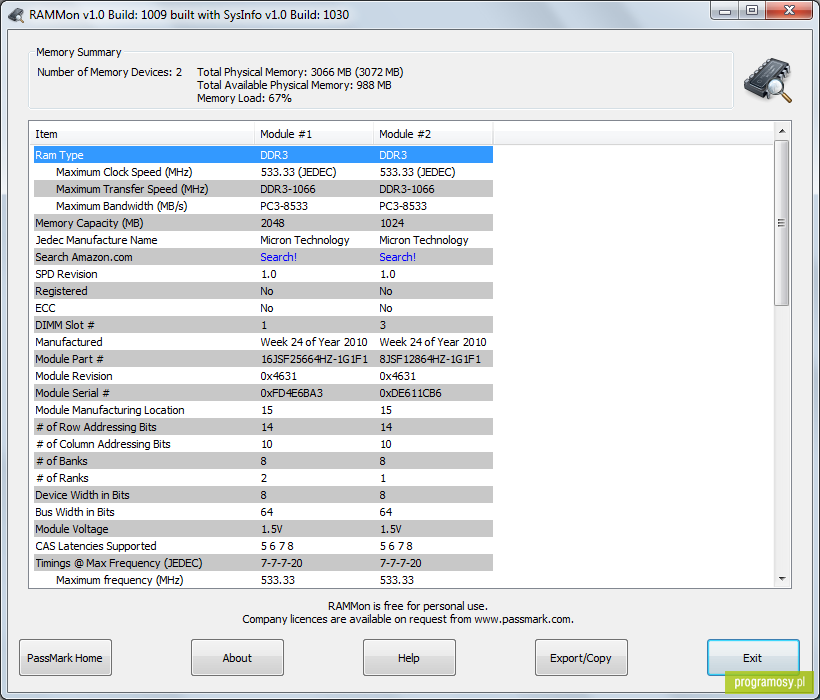Image resolution: width=820 pixels, height=700 pixels.
Task: Open the About dialog
Action: 237,658
